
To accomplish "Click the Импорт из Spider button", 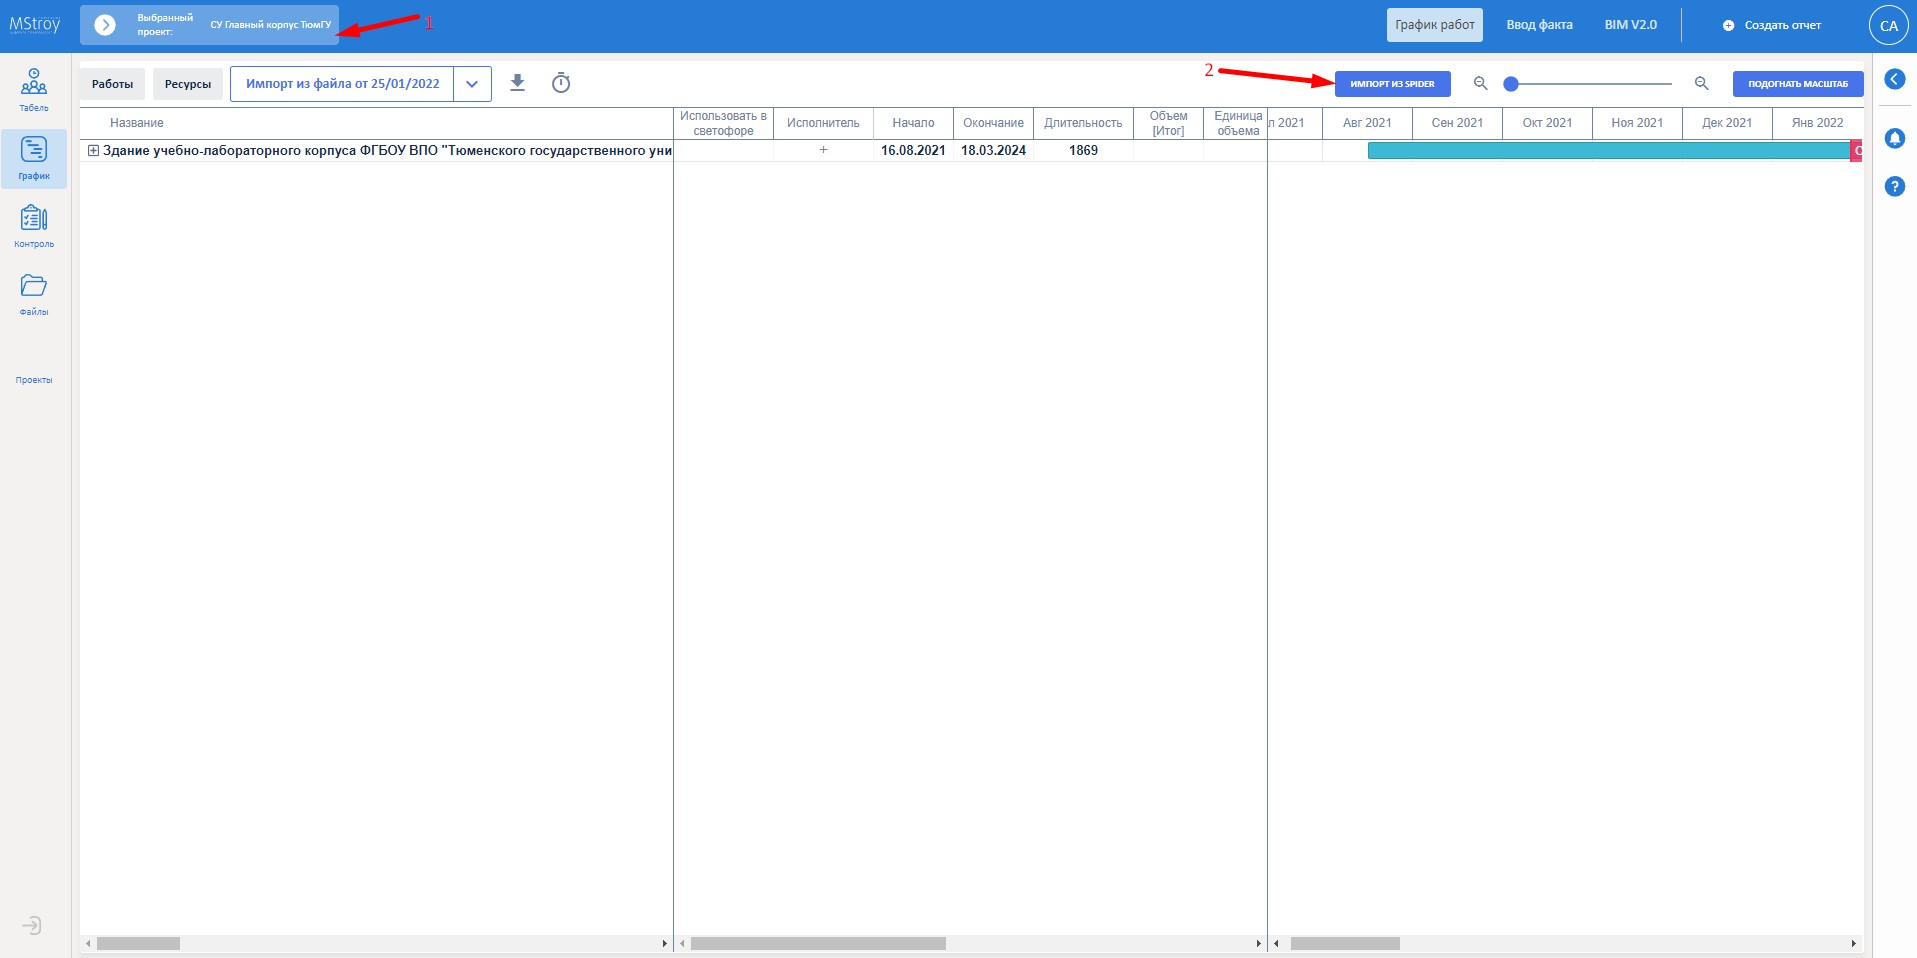I will tap(1392, 84).
